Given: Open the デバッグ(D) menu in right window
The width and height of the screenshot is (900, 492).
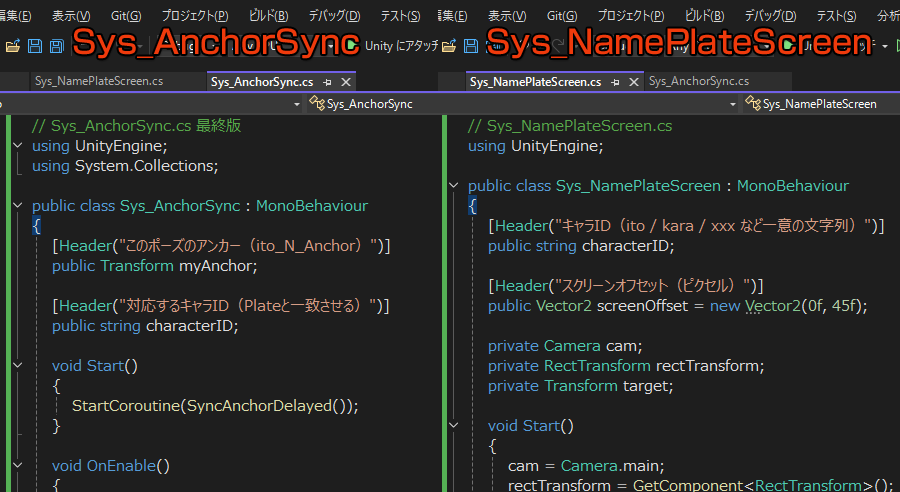Looking at the screenshot, I should tap(770, 16).
